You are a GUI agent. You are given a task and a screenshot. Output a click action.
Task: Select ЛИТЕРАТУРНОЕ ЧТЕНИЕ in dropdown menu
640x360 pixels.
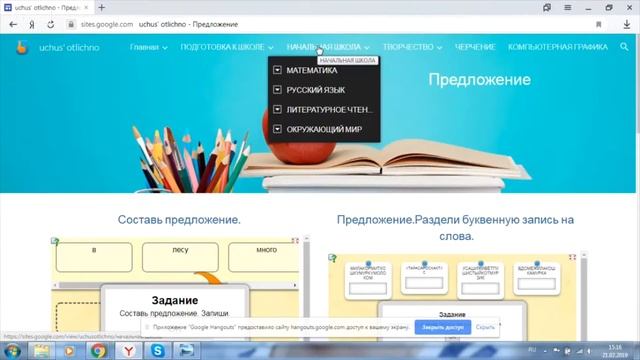329,109
